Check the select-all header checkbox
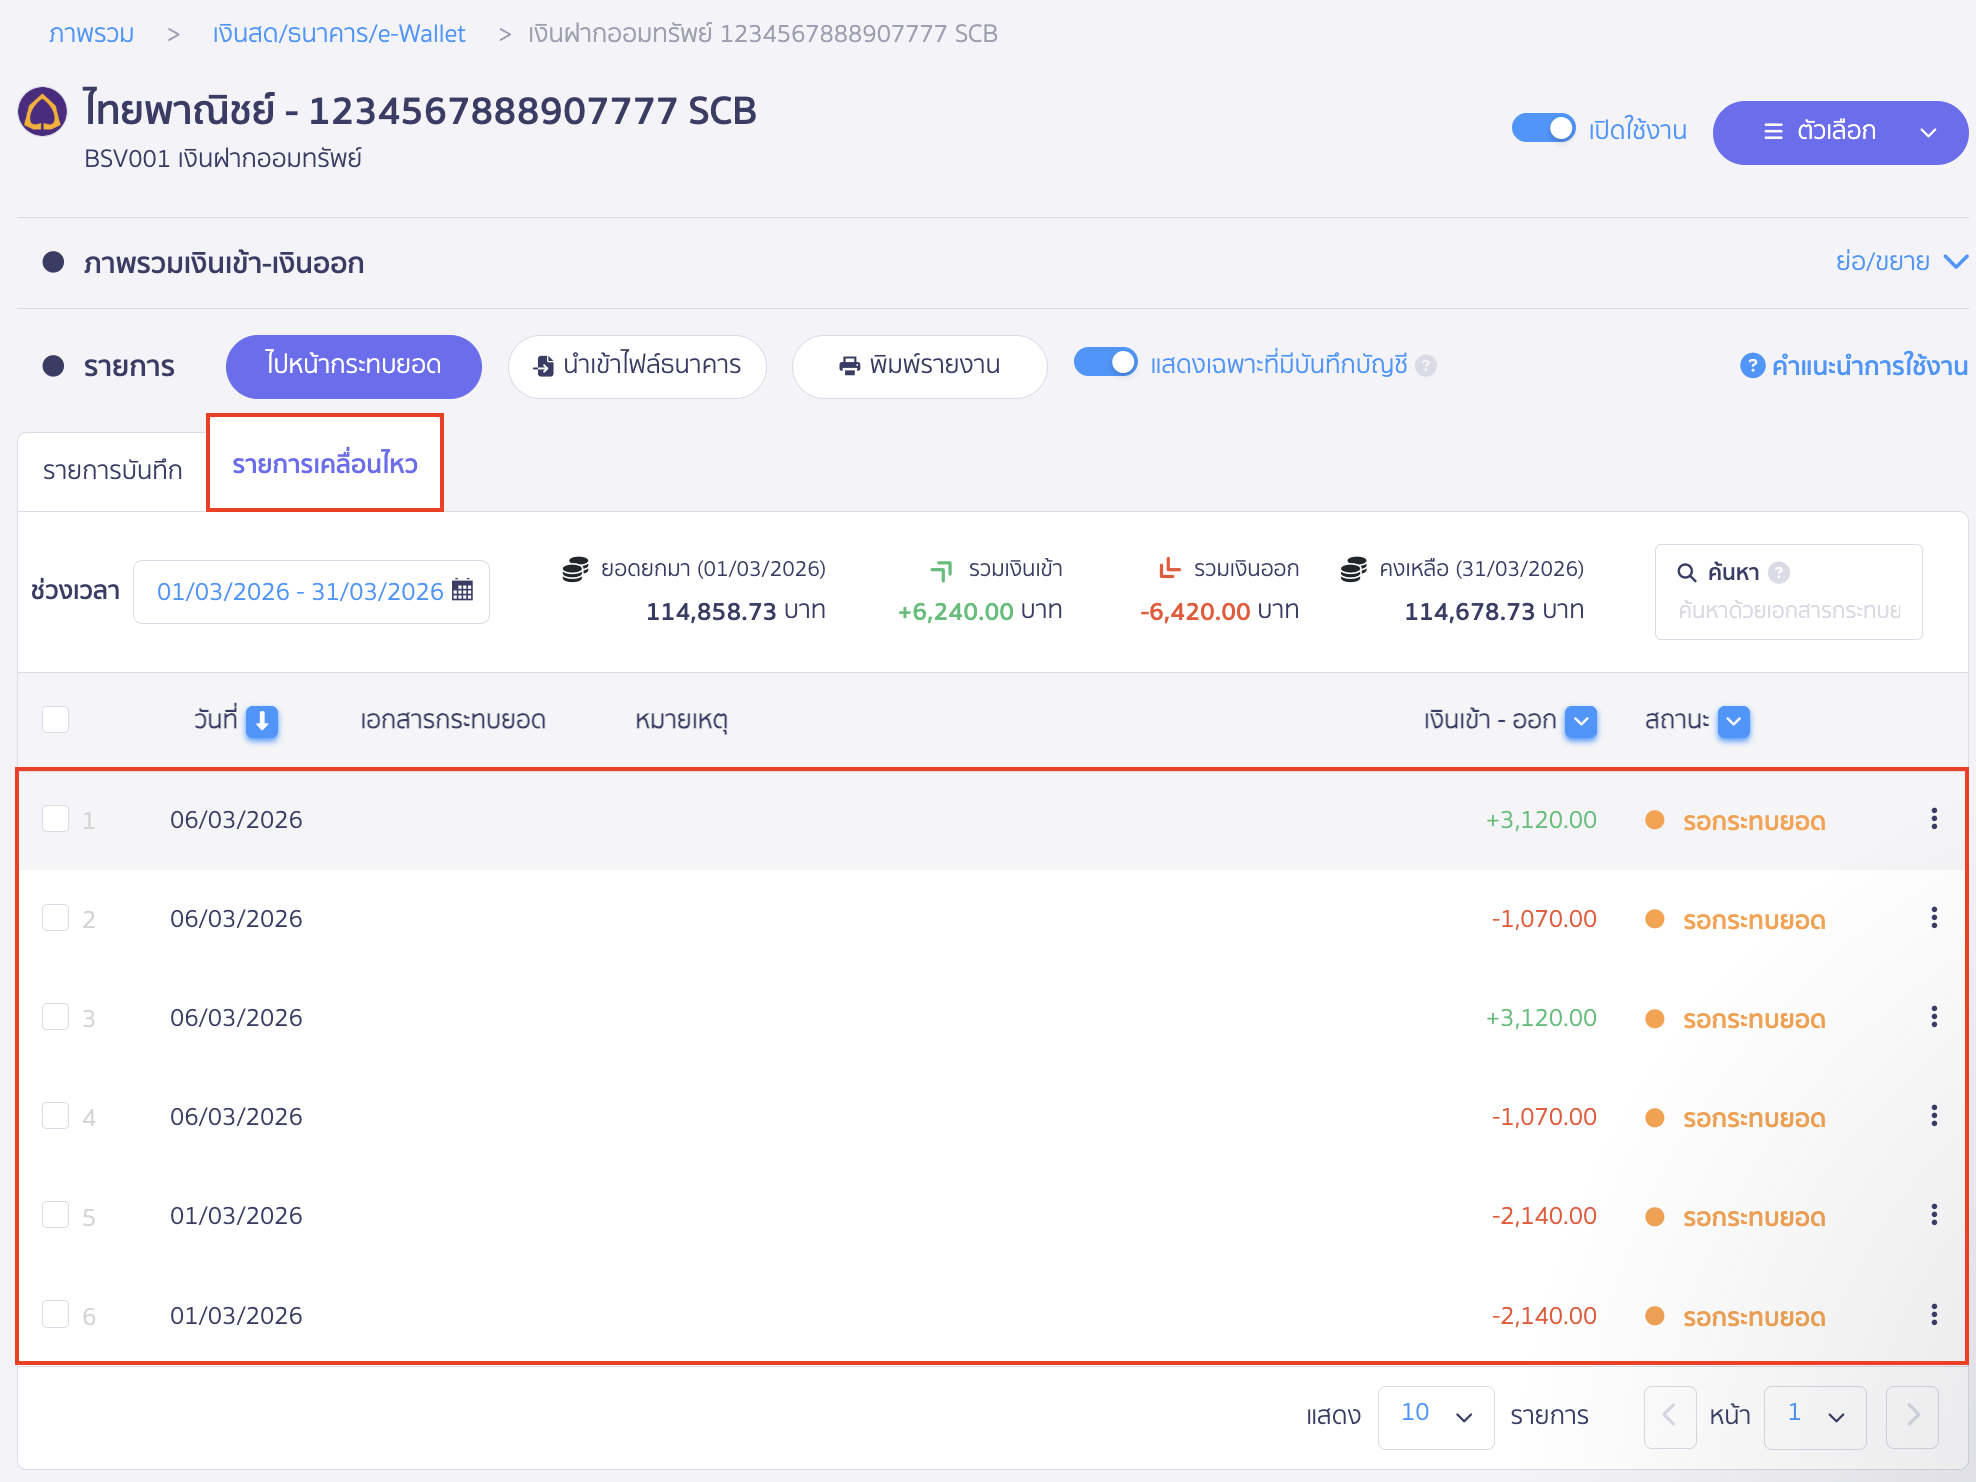Screen dimensions: 1976x1482 coord(56,719)
